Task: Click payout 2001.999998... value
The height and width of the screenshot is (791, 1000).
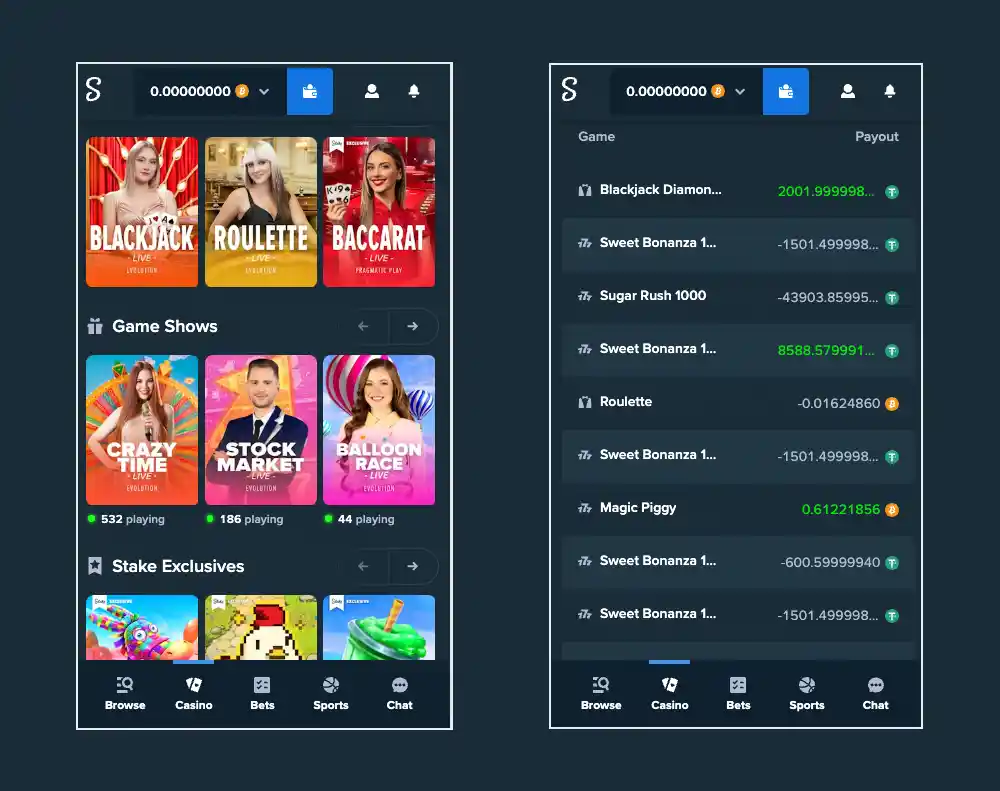Action: [x=826, y=191]
